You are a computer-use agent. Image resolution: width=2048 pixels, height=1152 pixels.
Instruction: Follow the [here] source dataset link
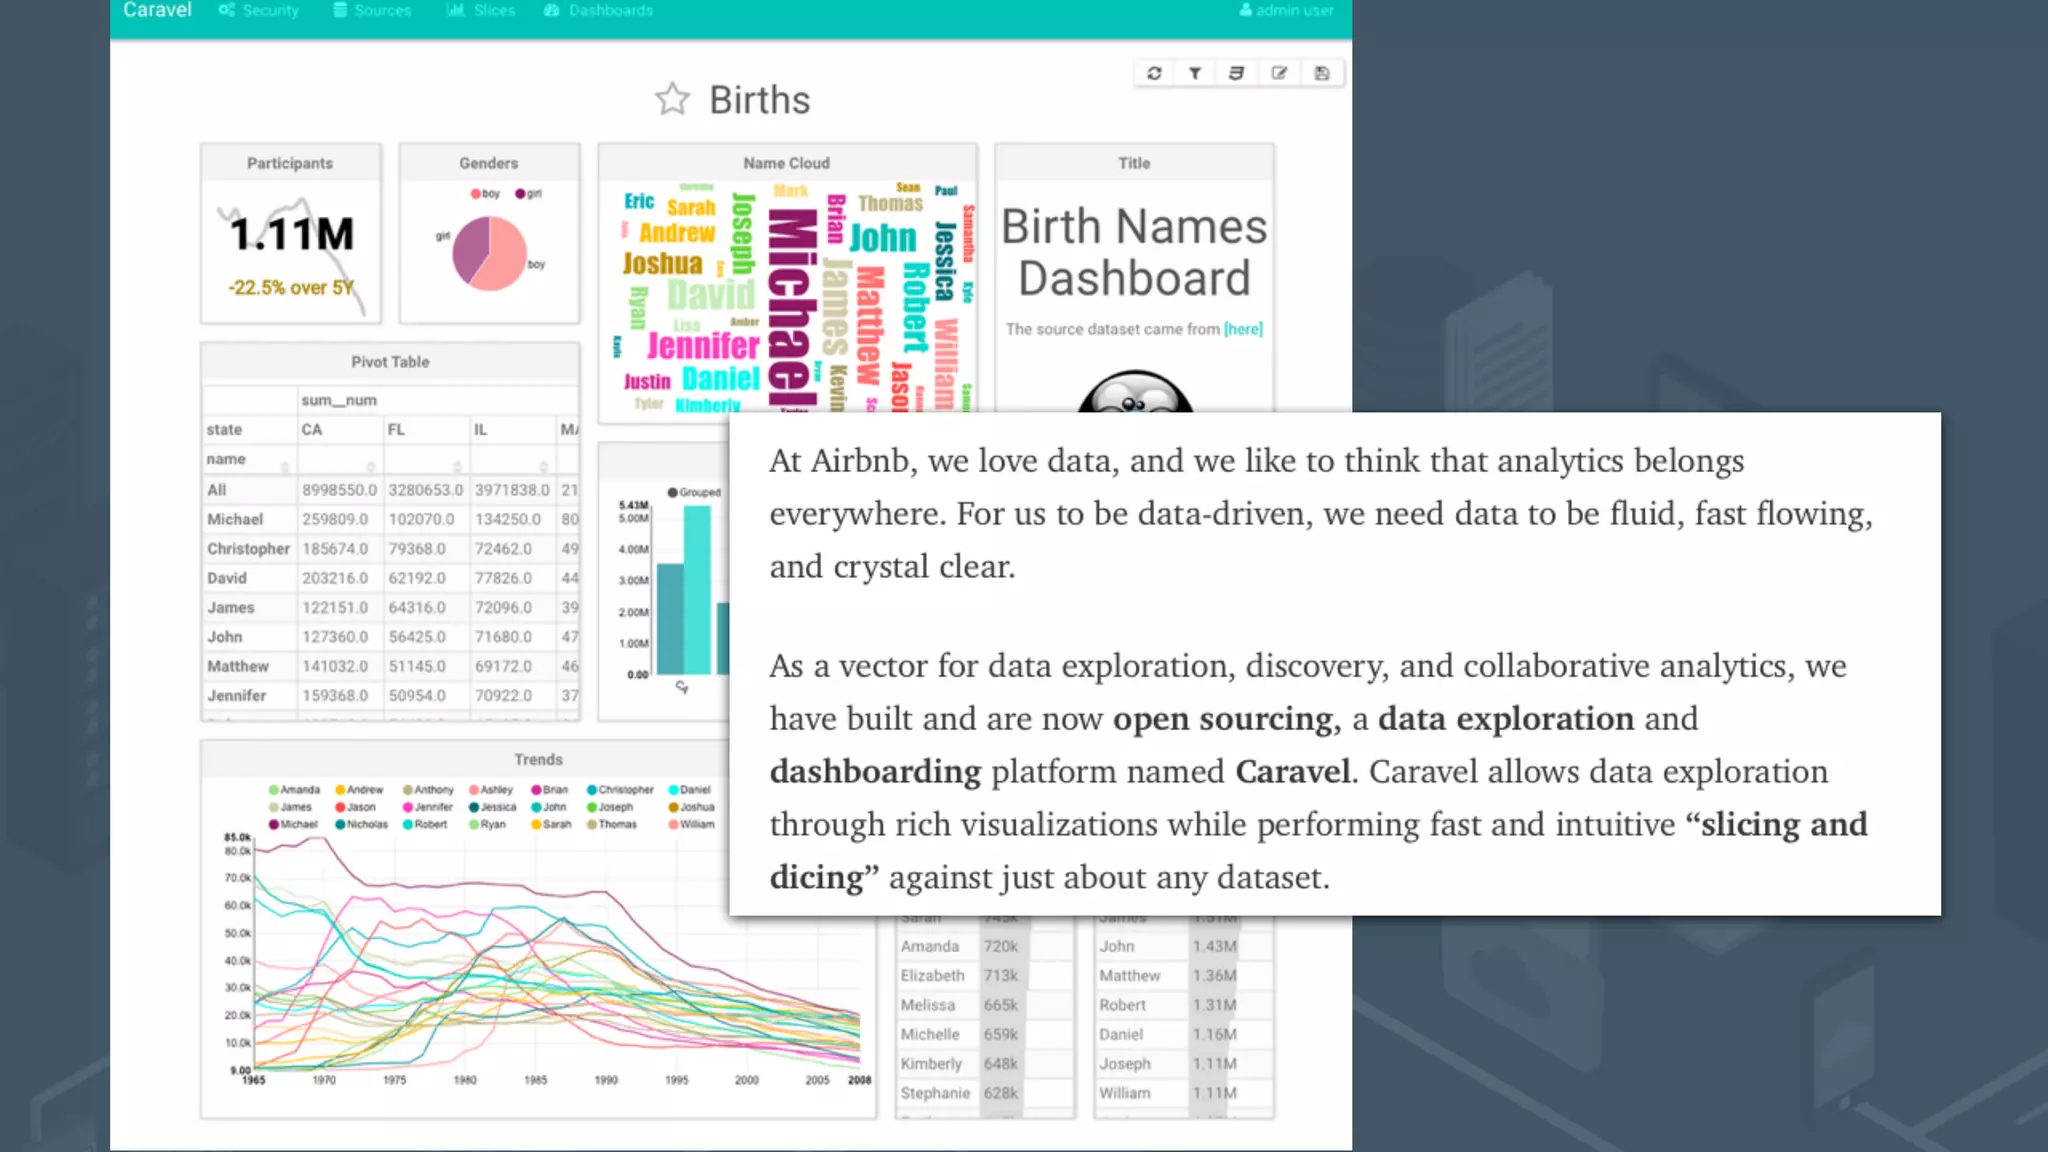coord(1243,329)
